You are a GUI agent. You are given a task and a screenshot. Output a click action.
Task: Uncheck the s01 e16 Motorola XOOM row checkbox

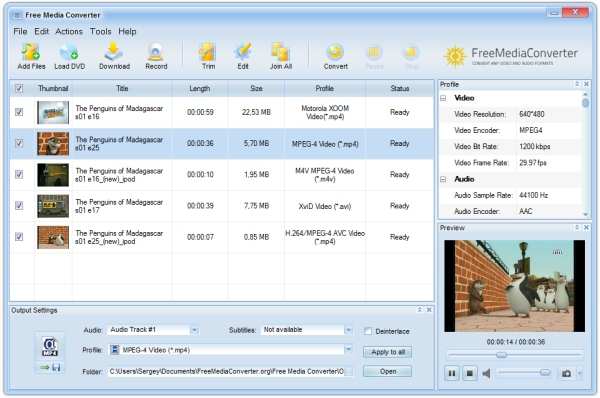point(19,112)
